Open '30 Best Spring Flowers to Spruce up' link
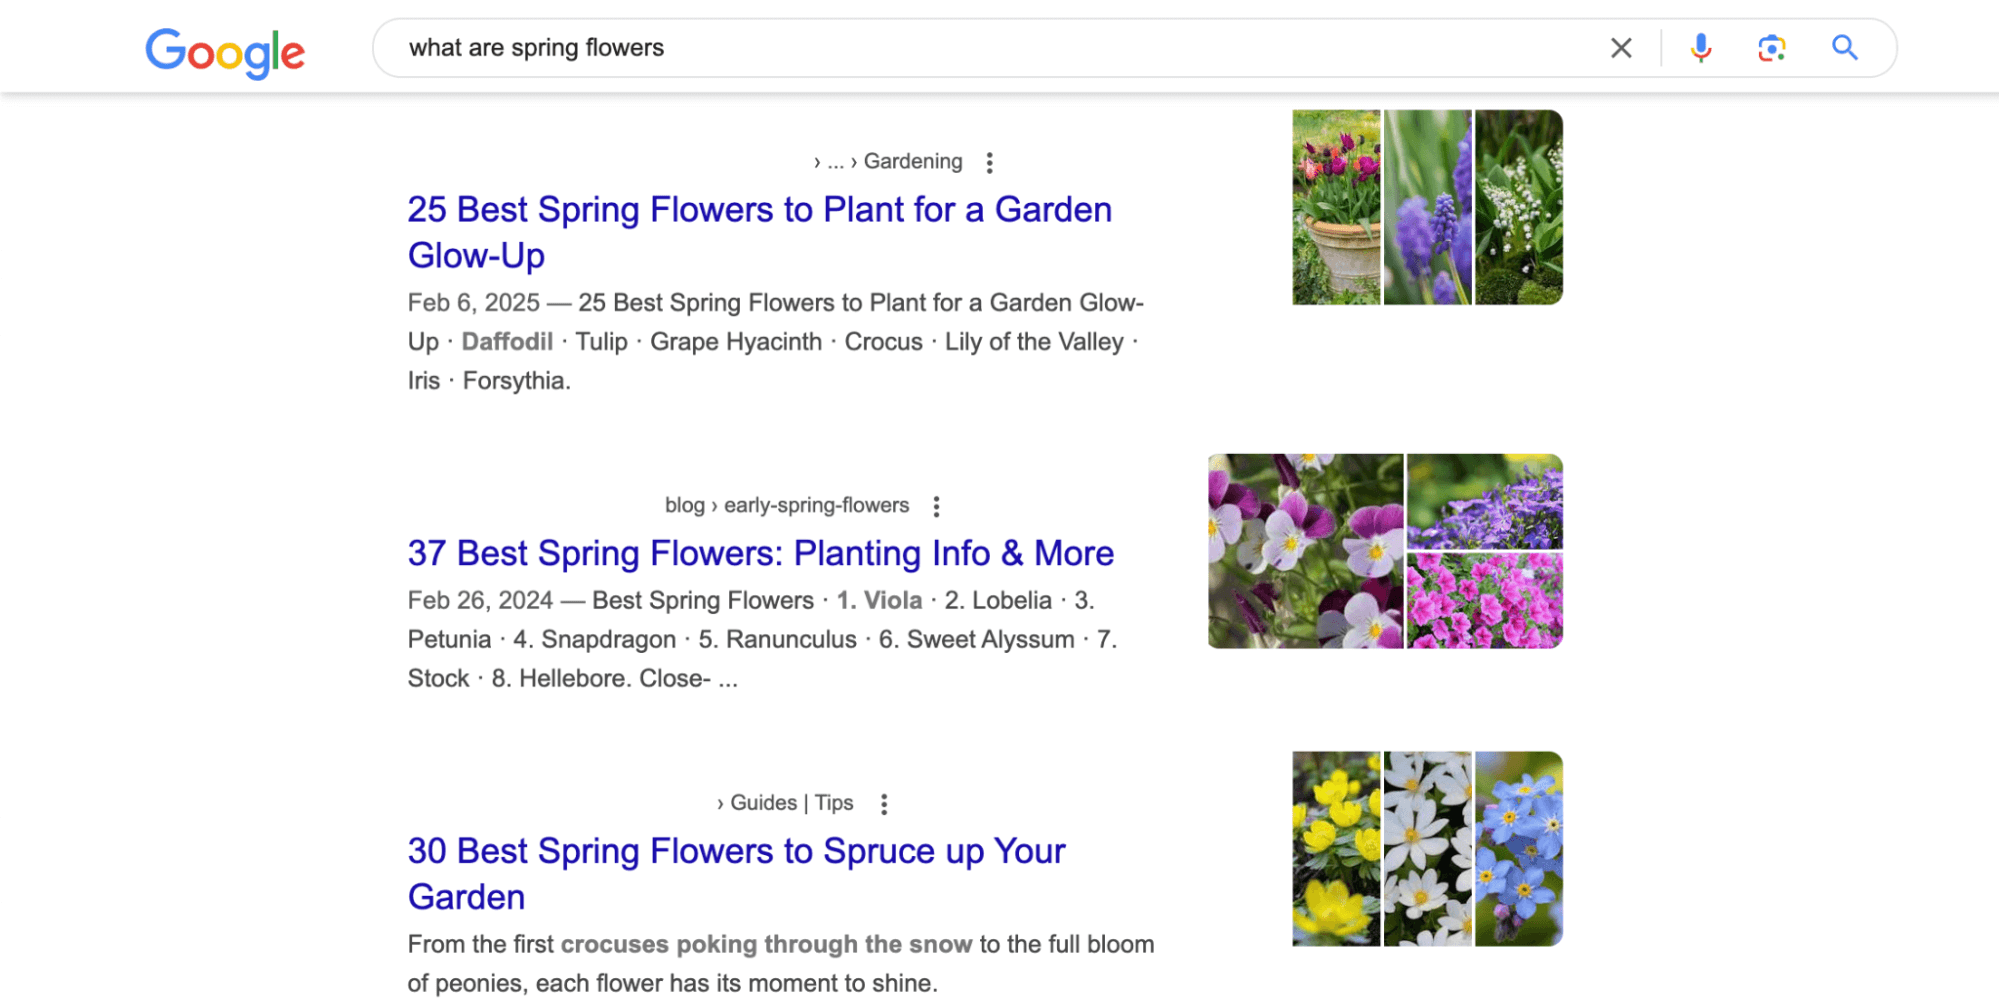 [x=737, y=873]
